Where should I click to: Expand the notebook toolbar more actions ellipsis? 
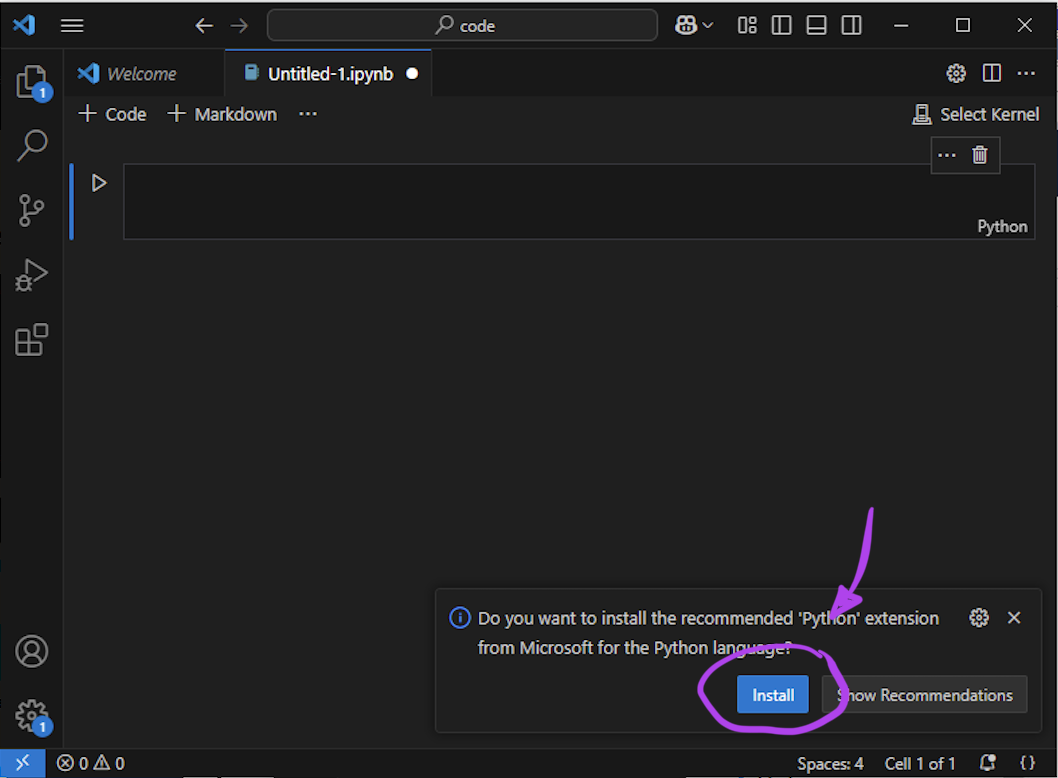coord(308,114)
